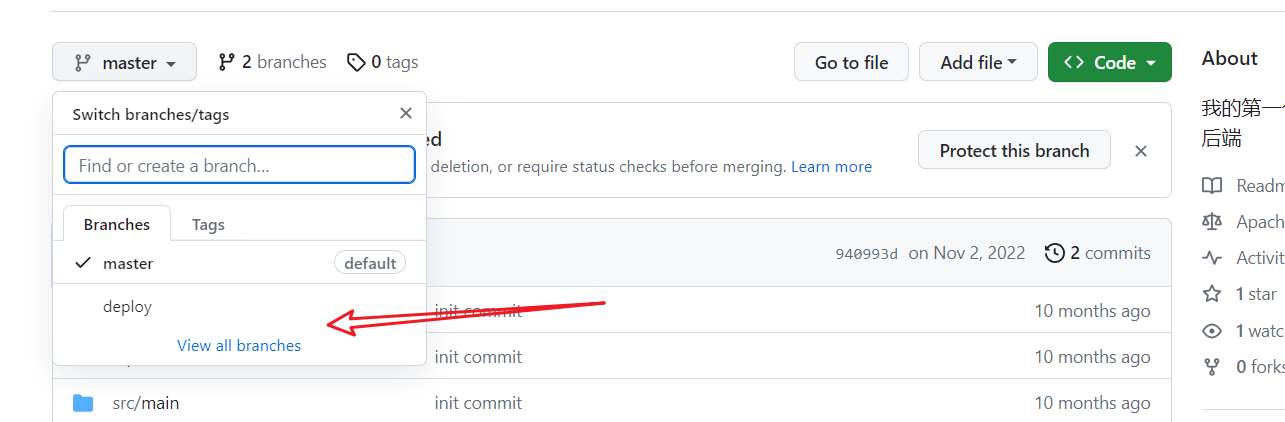Dismiss the branch protection banner
1285x422 pixels.
tap(1140, 151)
